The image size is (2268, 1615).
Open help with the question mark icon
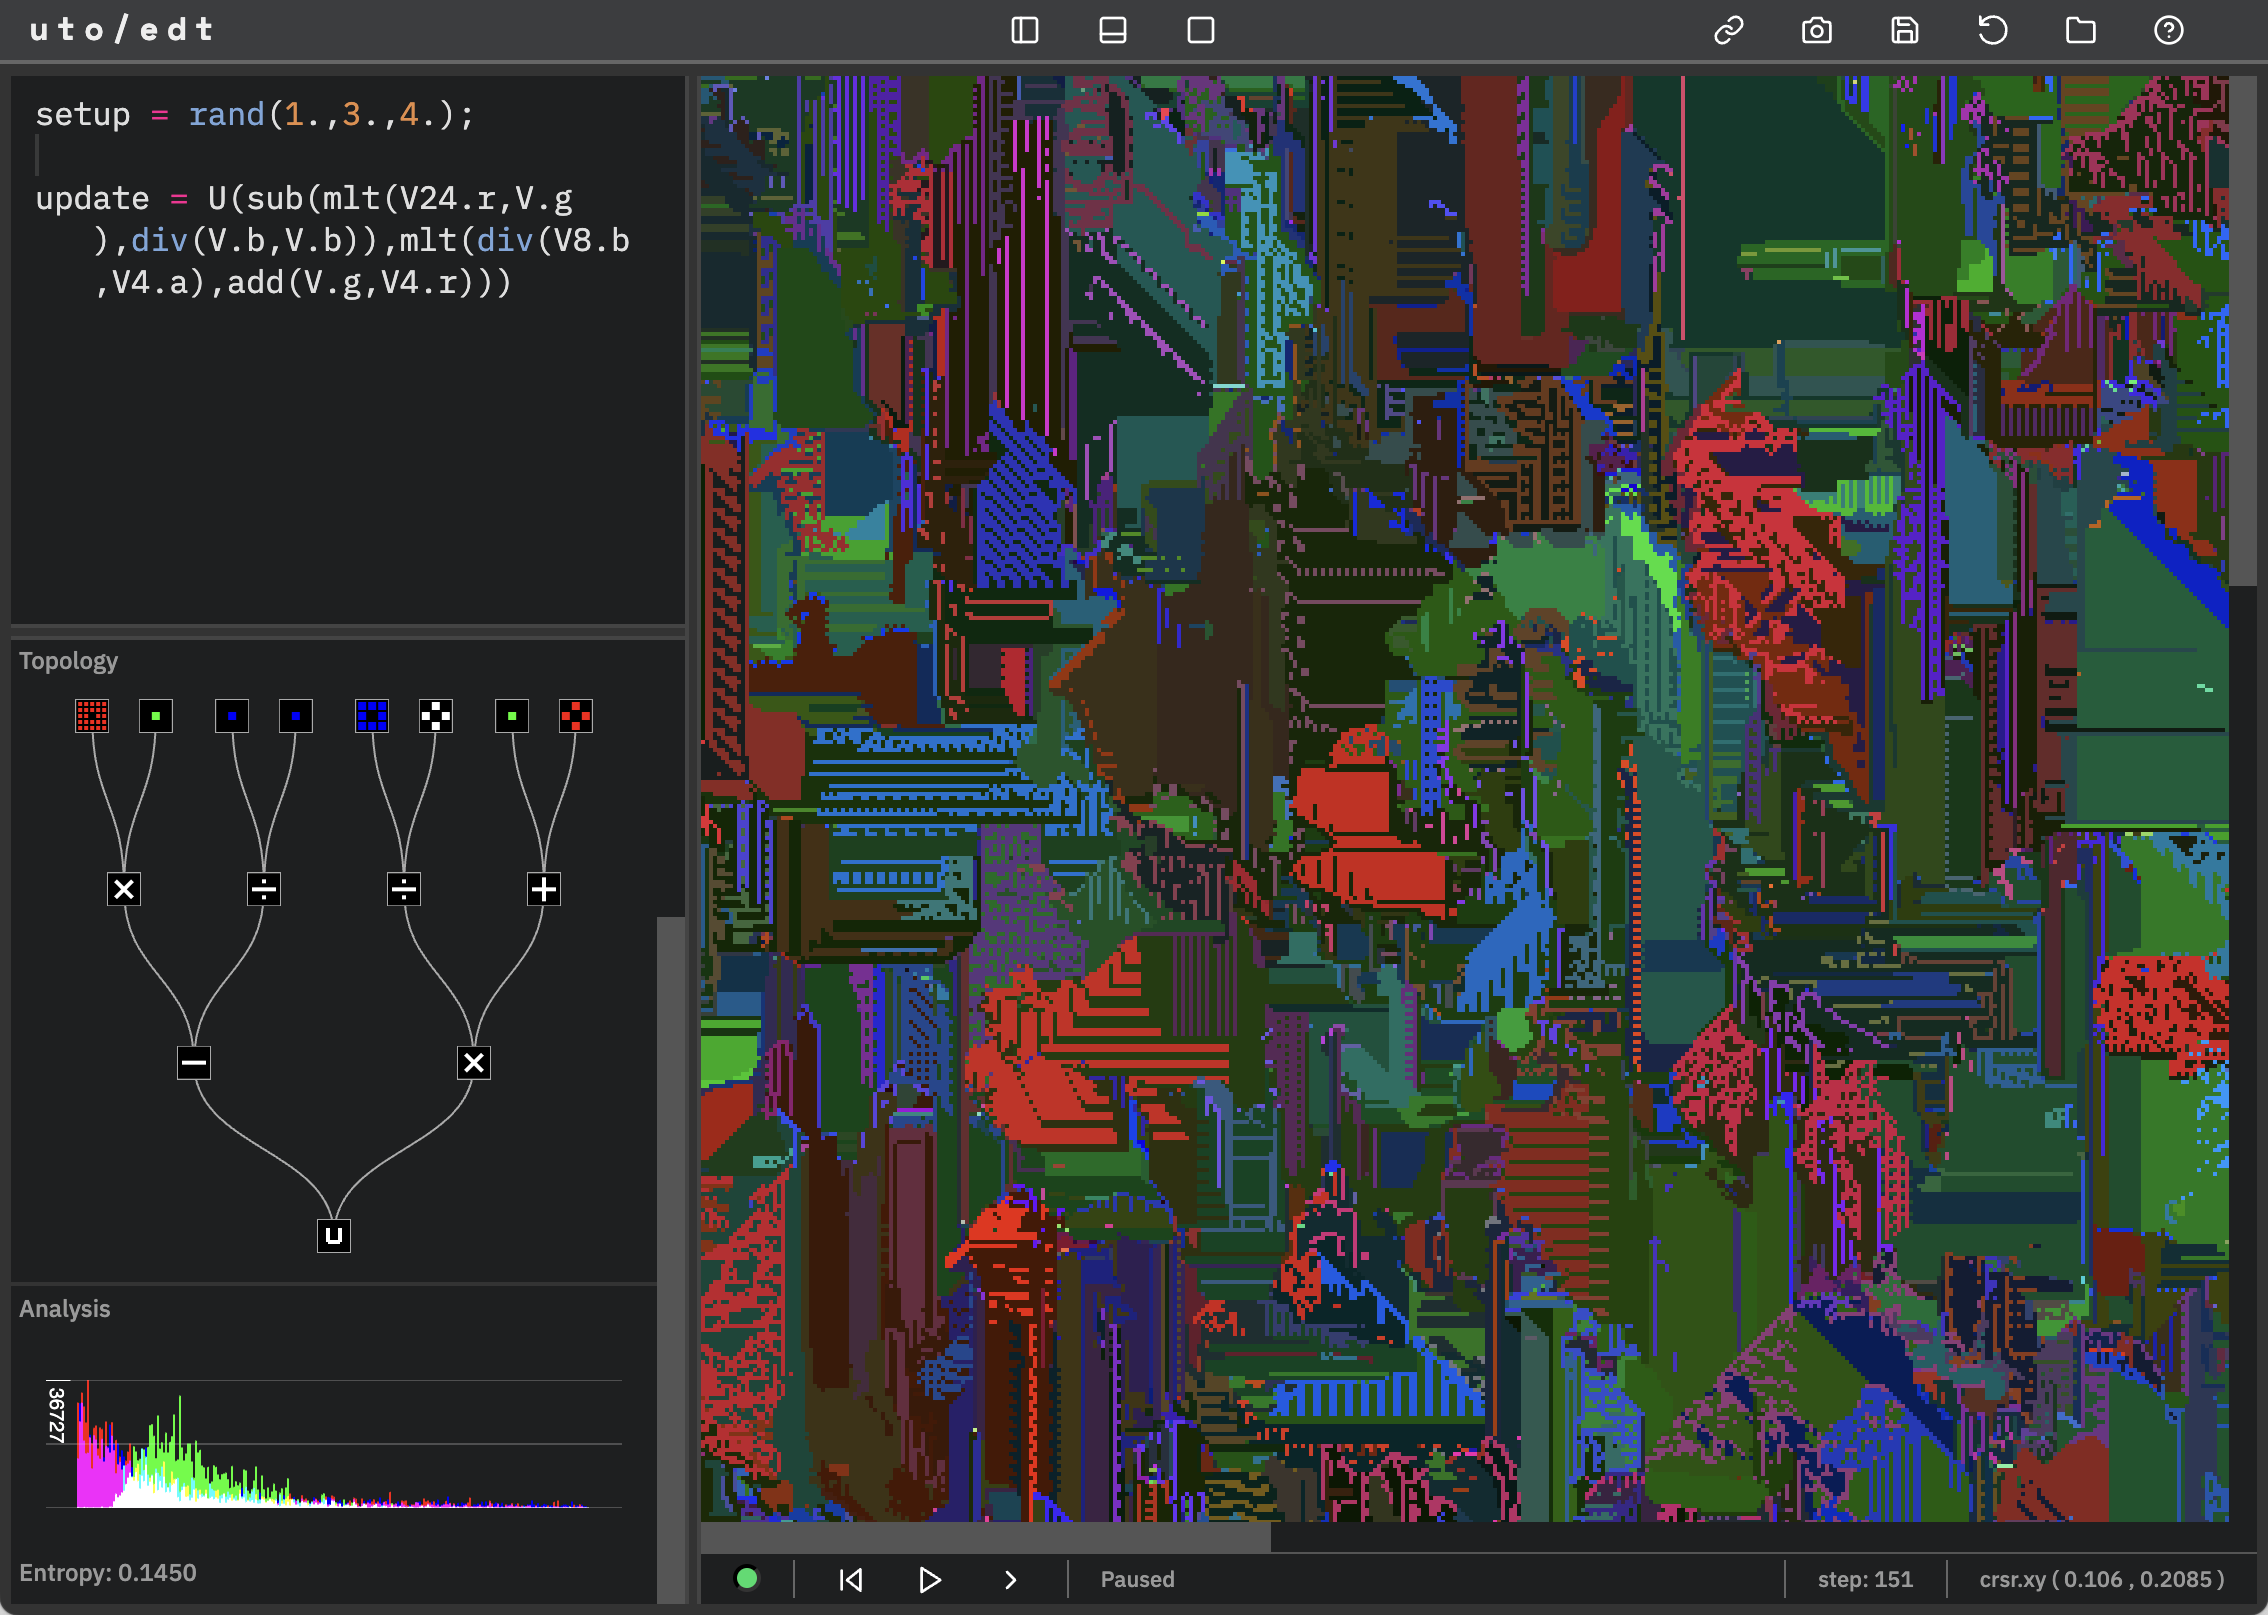2168,30
